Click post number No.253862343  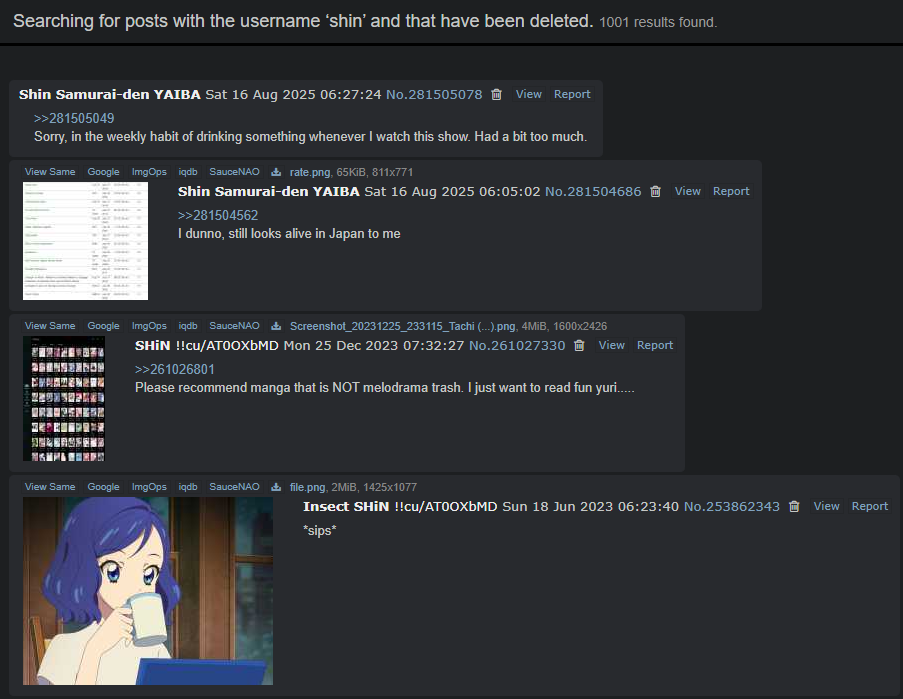(731, 506)
